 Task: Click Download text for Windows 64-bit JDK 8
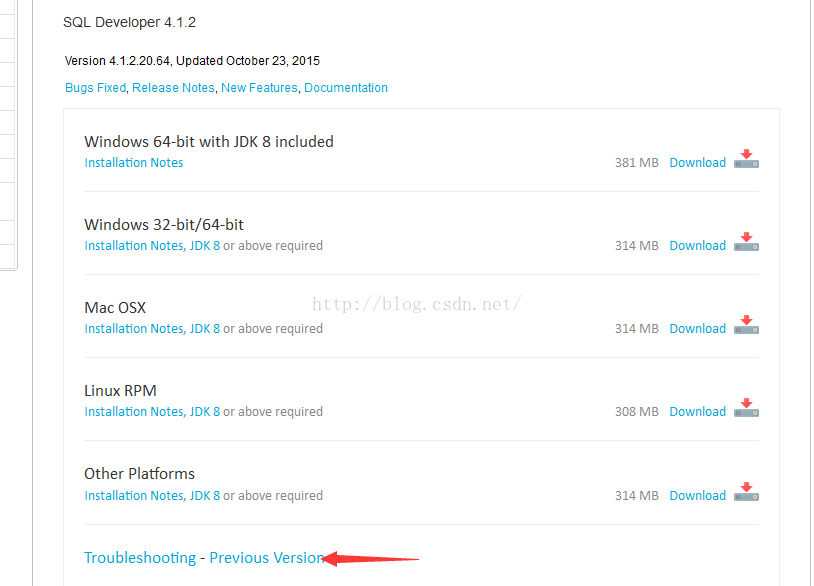coord(697,163)
